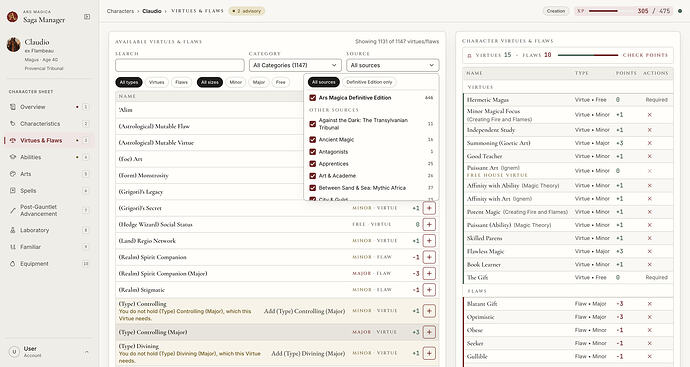The image size is (690, 367).
Task: Remove Summoning (Goetic Art) virtue
Action: tap(650, 143)
